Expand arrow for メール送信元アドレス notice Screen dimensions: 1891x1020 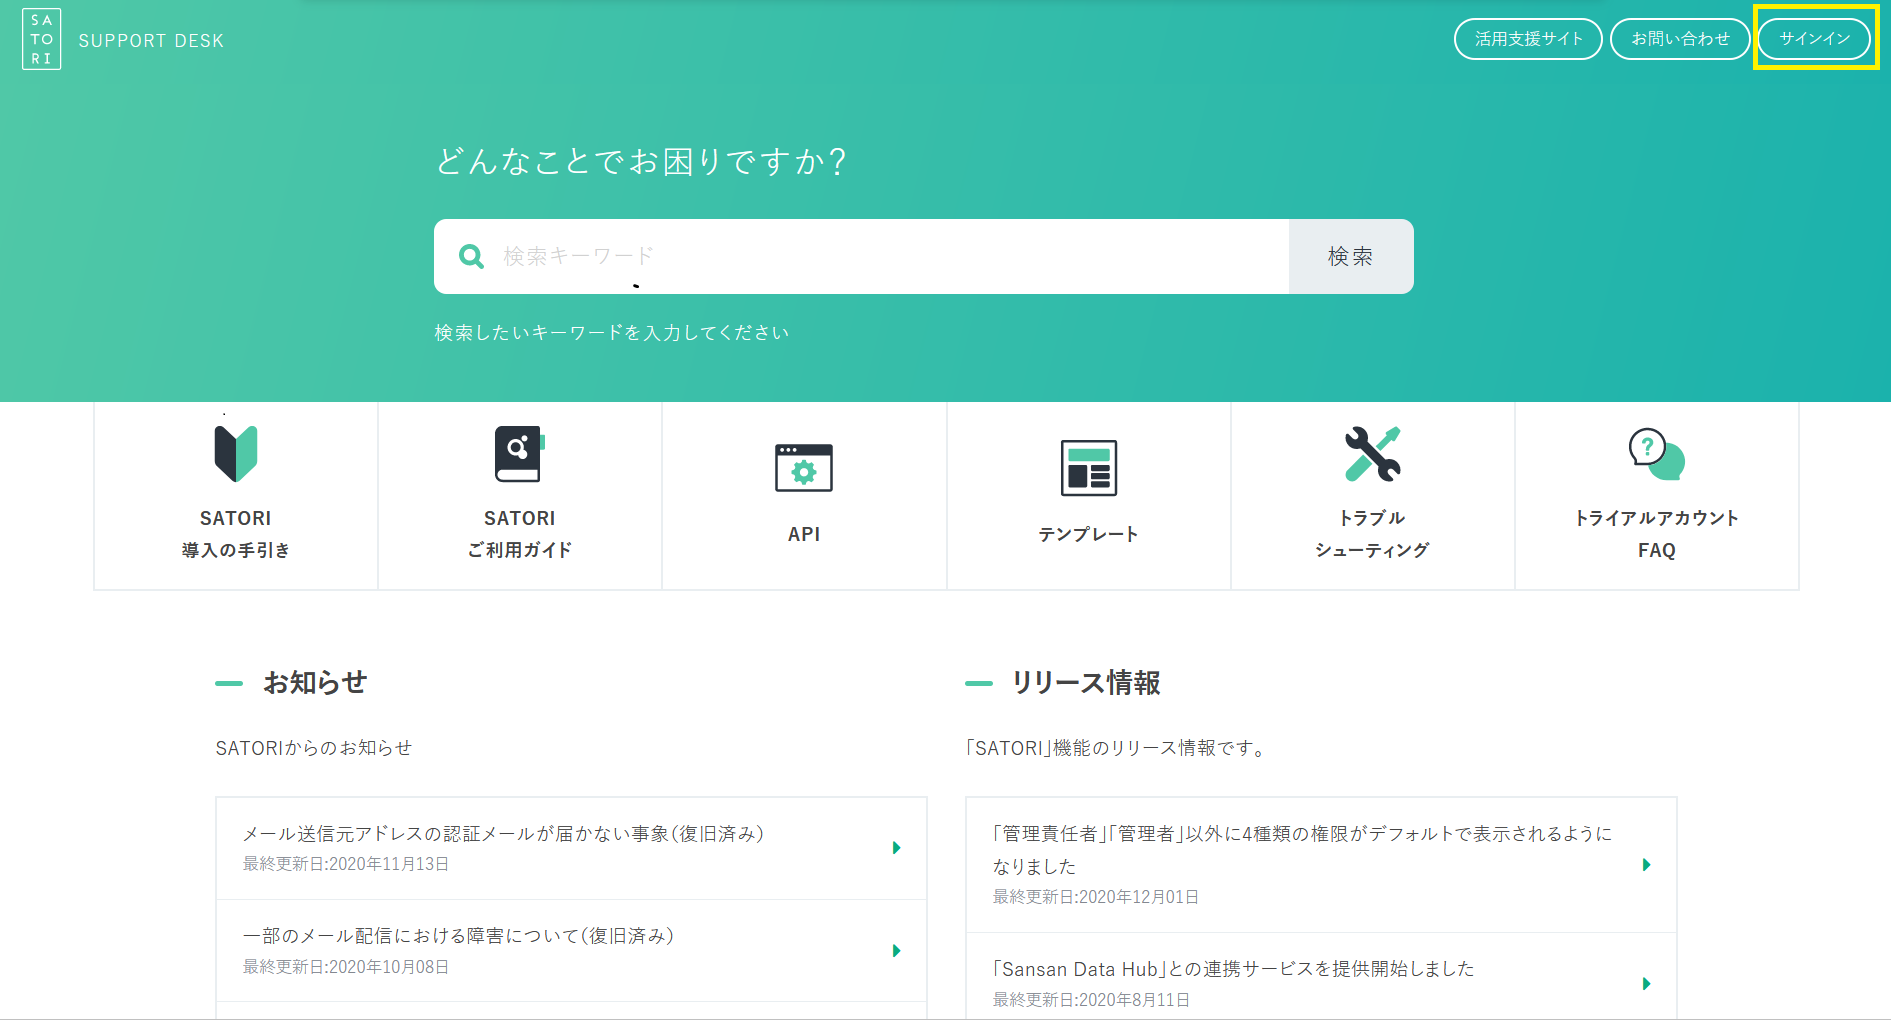(896, 848)
